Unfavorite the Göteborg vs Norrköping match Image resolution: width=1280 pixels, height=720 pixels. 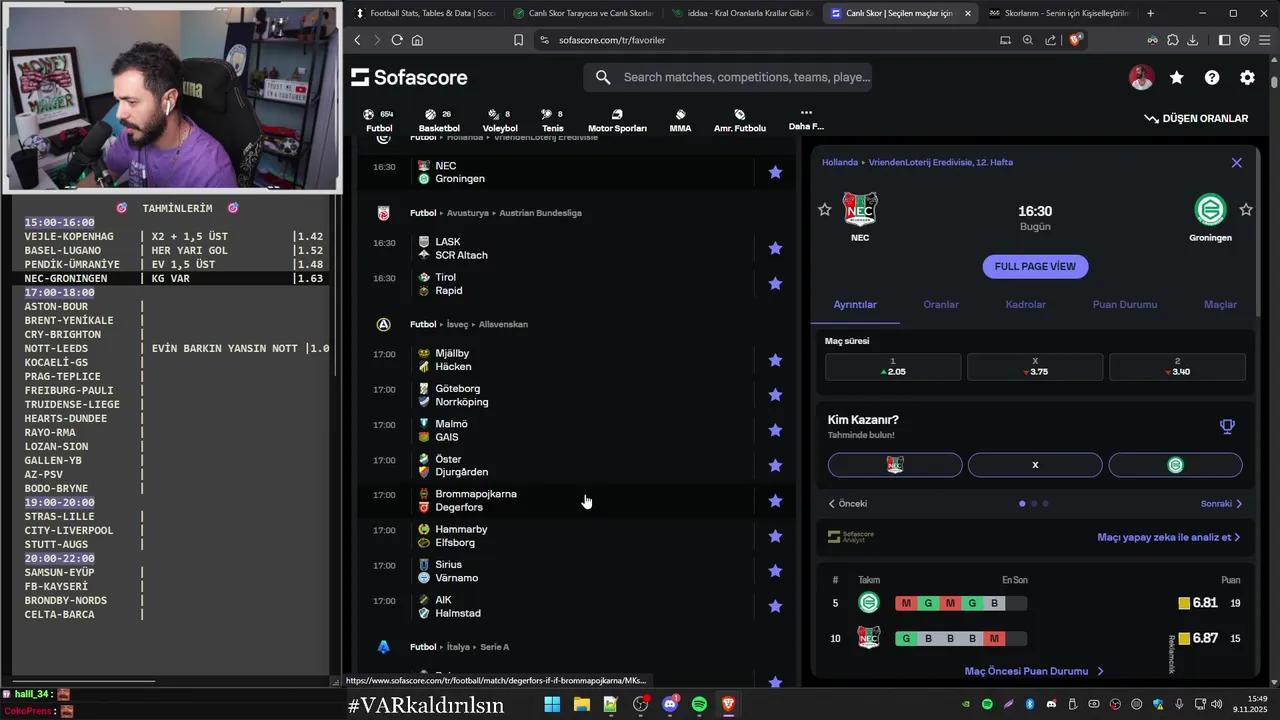(775, 395)
